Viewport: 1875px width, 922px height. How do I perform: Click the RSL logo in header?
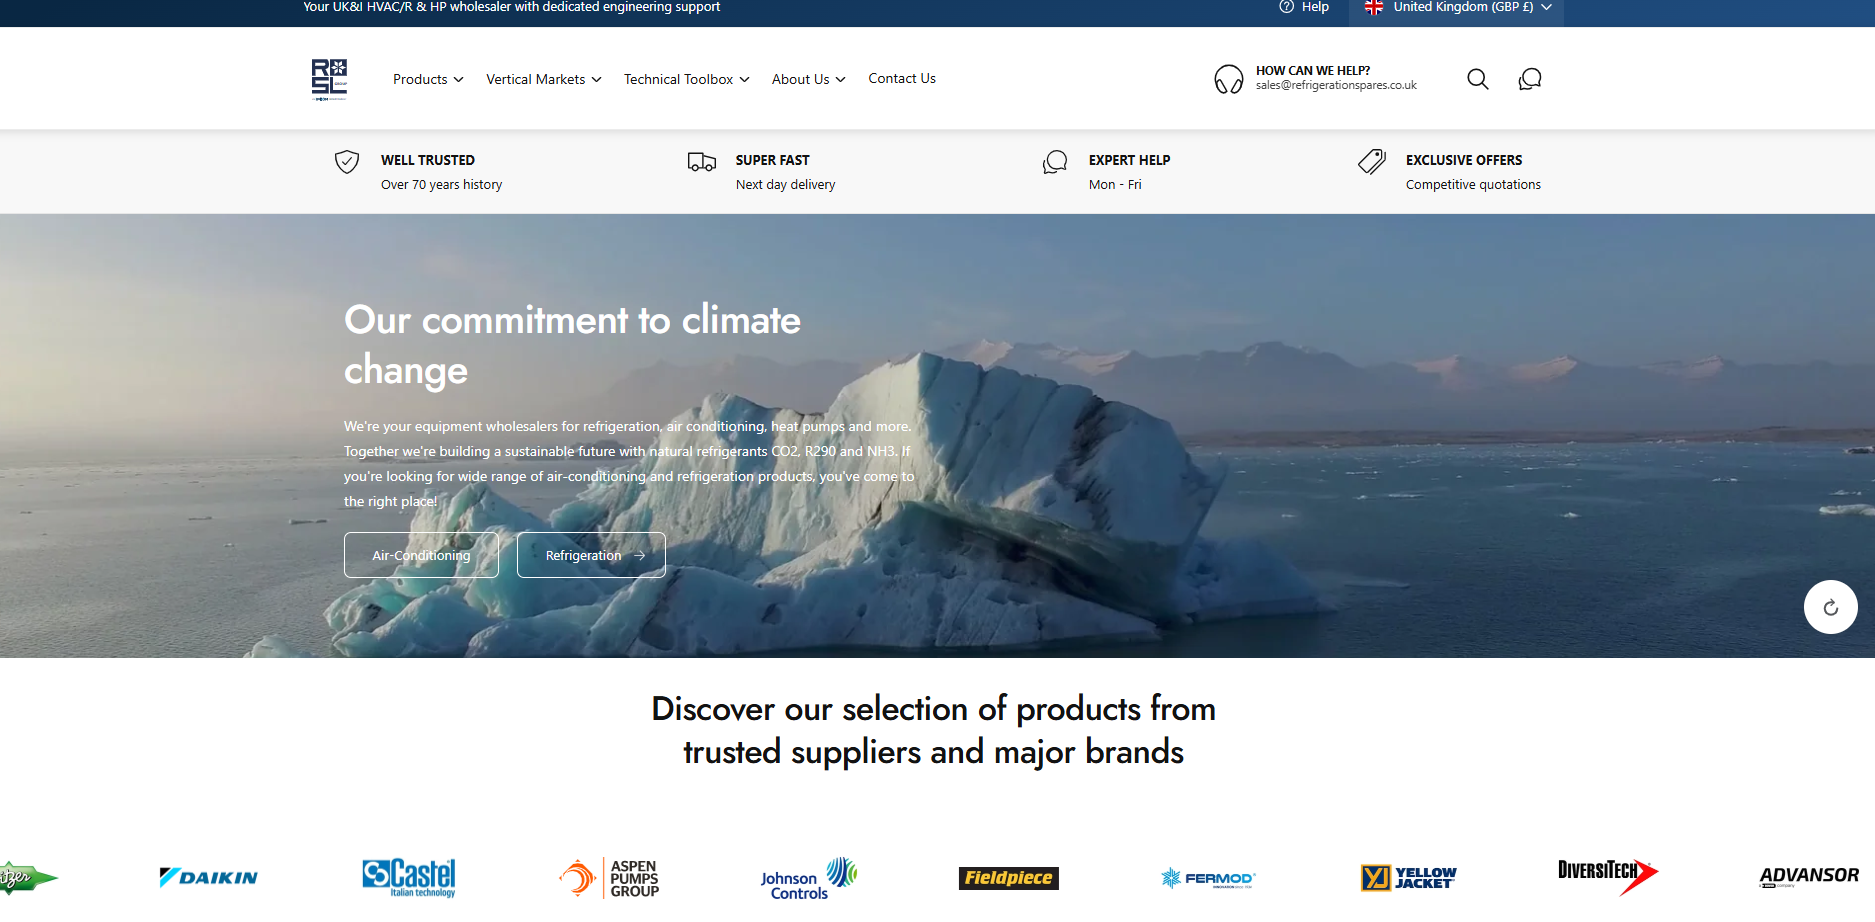point(329,79)
